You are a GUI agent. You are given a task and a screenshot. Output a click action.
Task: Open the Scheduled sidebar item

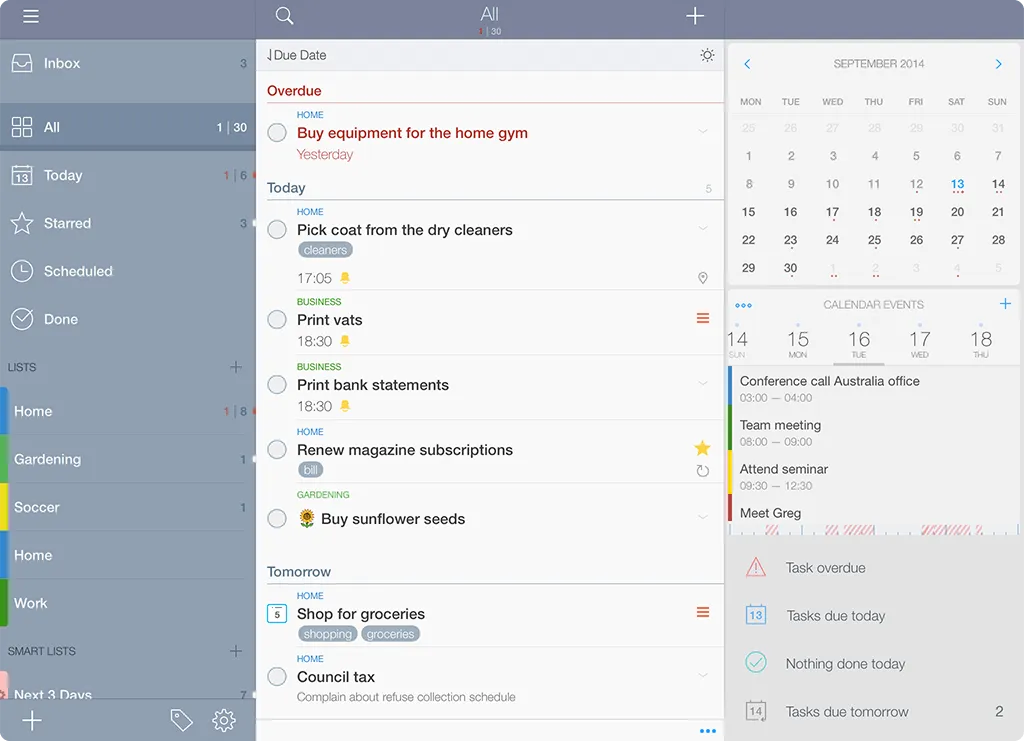[x=78, y=272]
